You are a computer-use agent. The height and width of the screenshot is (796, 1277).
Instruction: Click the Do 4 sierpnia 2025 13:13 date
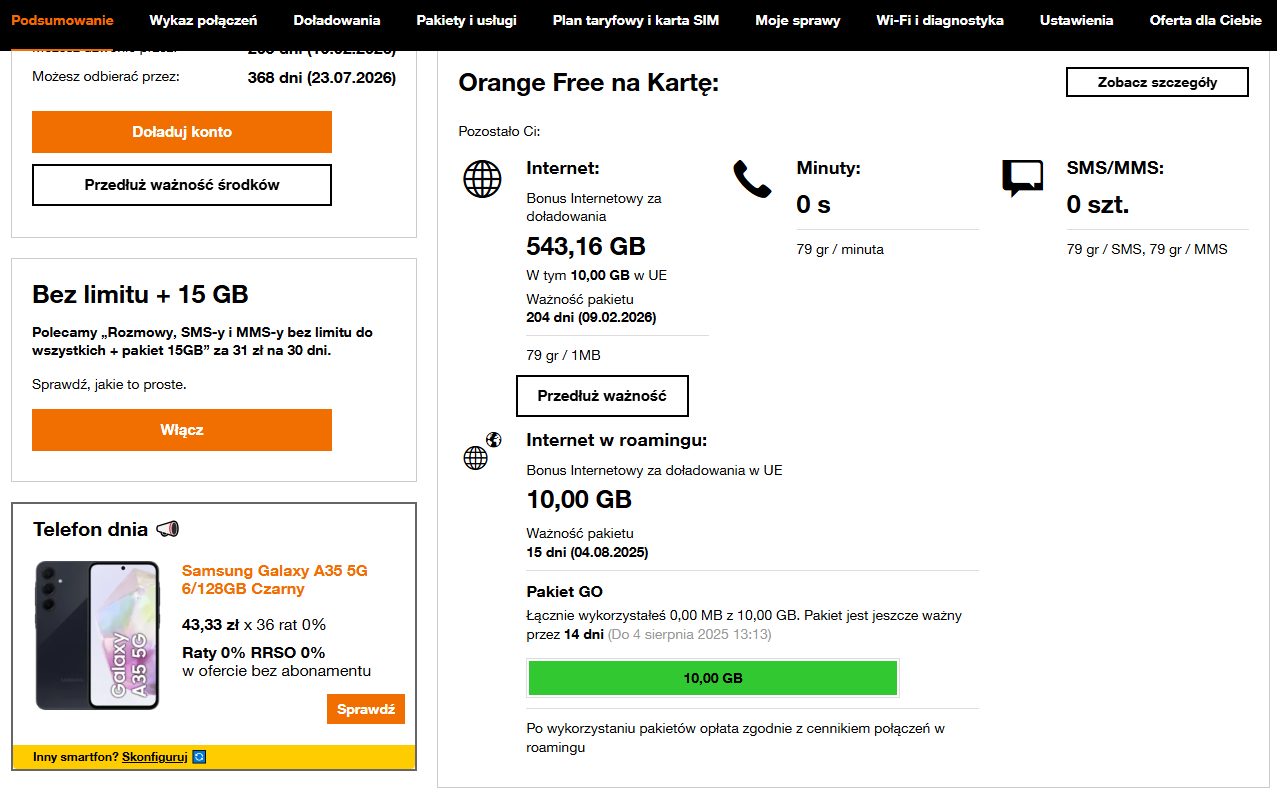(x=689, y=634)
